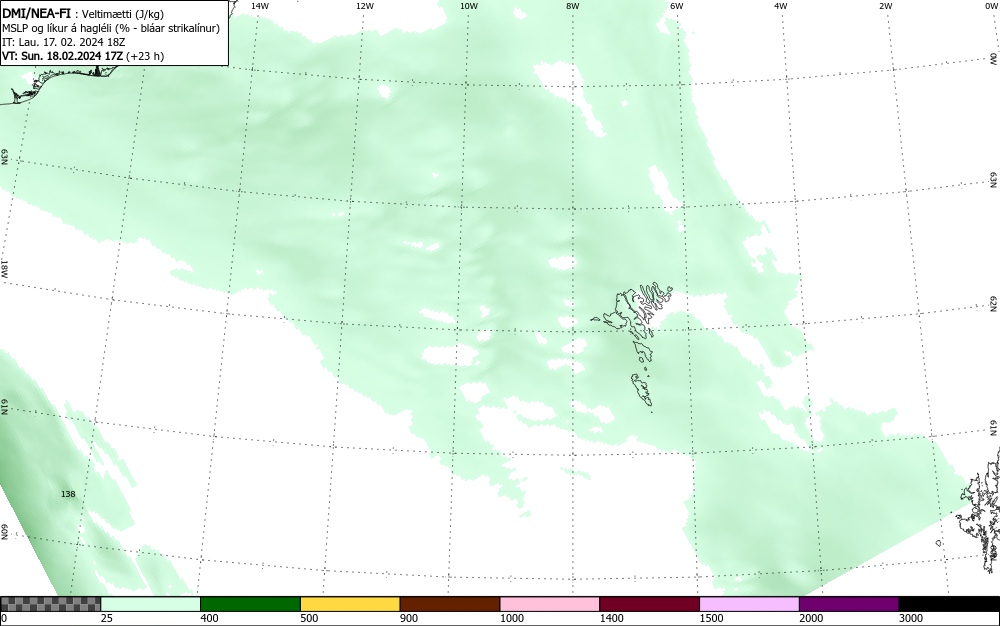Image resolution: width=1000 pixels, height=626 pixels.
Task: Click the "8W" longitude label
Action: (573, 6)
